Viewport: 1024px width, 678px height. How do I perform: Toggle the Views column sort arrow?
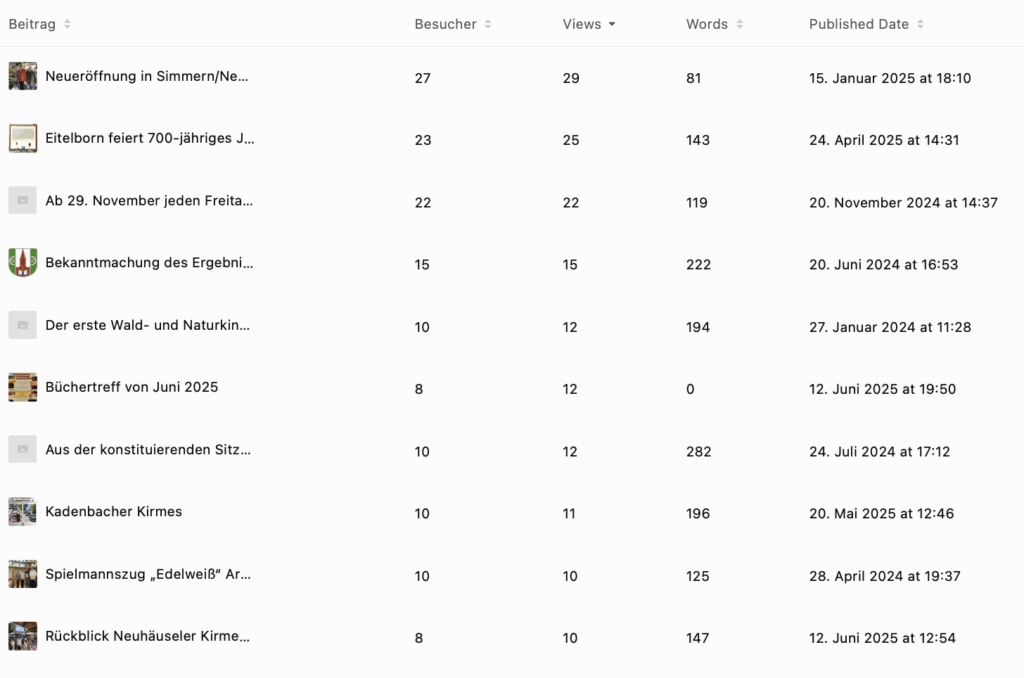coord(611,24)
